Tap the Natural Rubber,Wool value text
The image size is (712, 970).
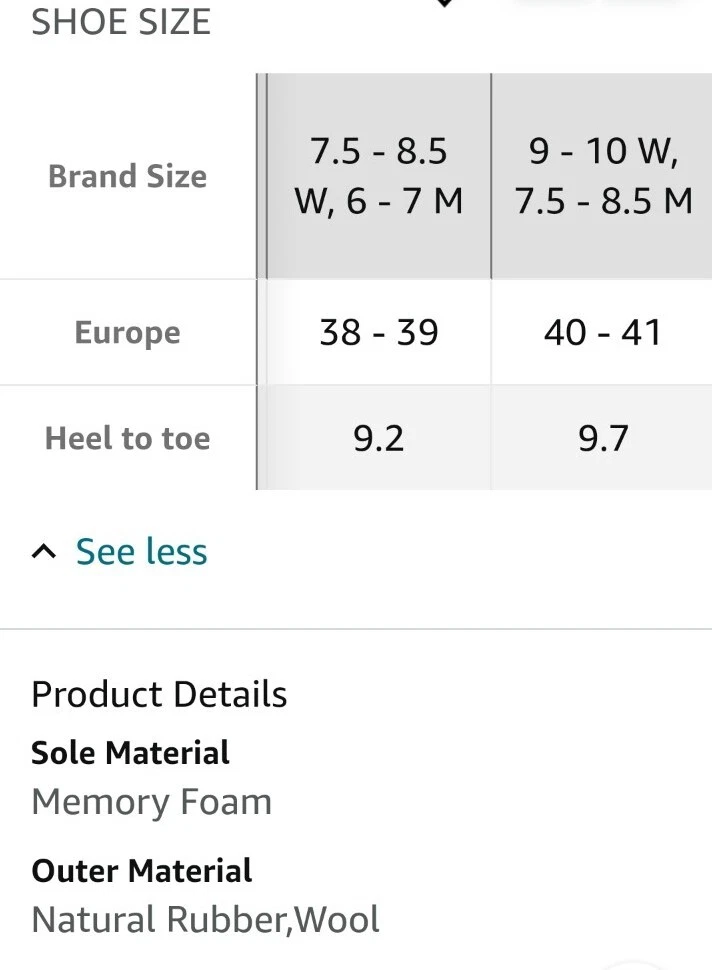click(x=205, y=920)
